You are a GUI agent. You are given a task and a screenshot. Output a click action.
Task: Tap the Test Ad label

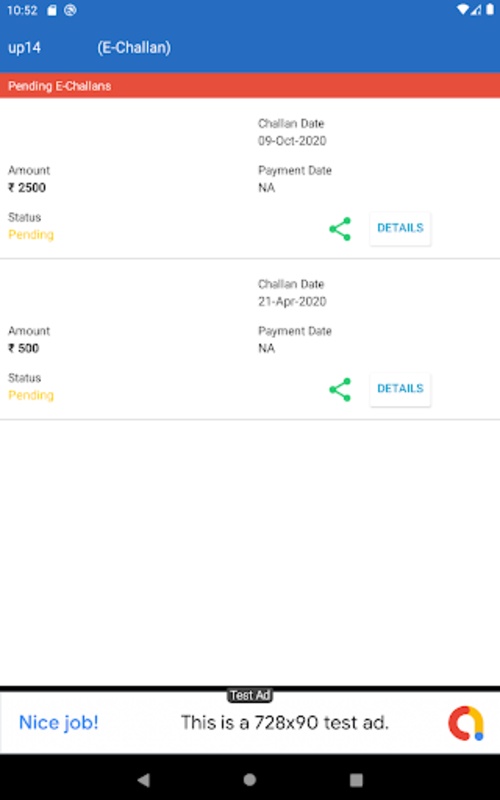point(249,695)
